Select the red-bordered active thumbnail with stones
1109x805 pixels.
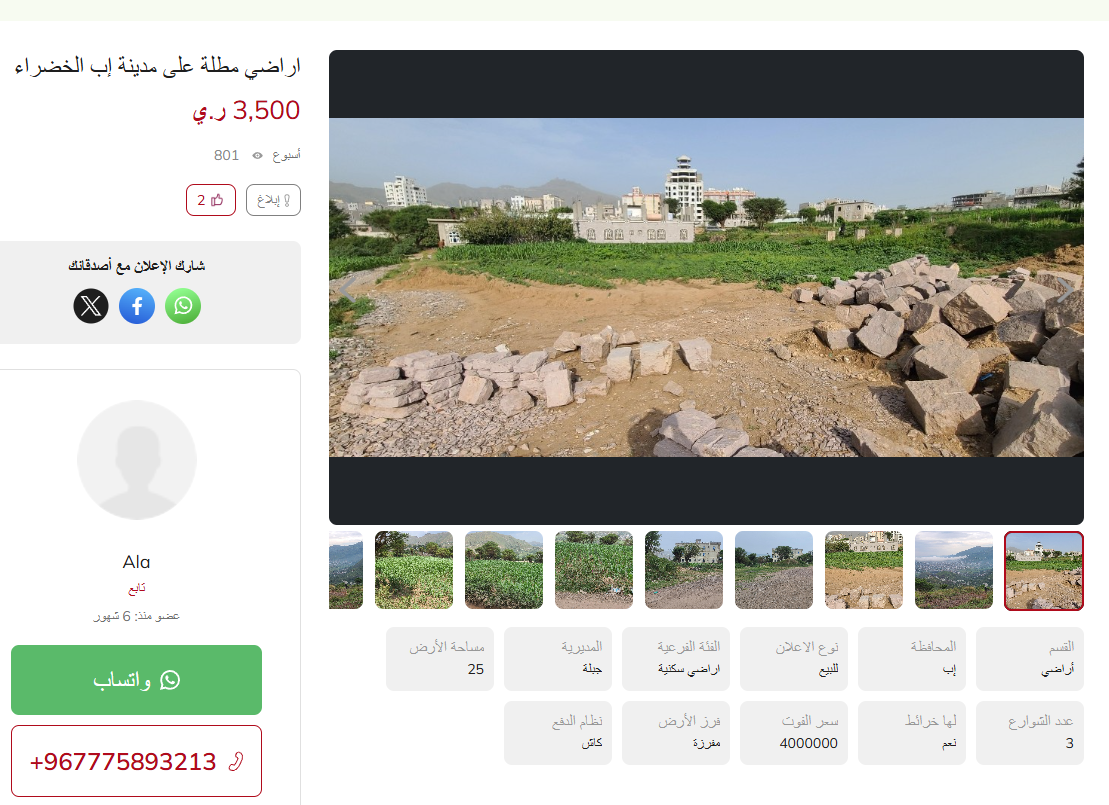point(1044,570)
